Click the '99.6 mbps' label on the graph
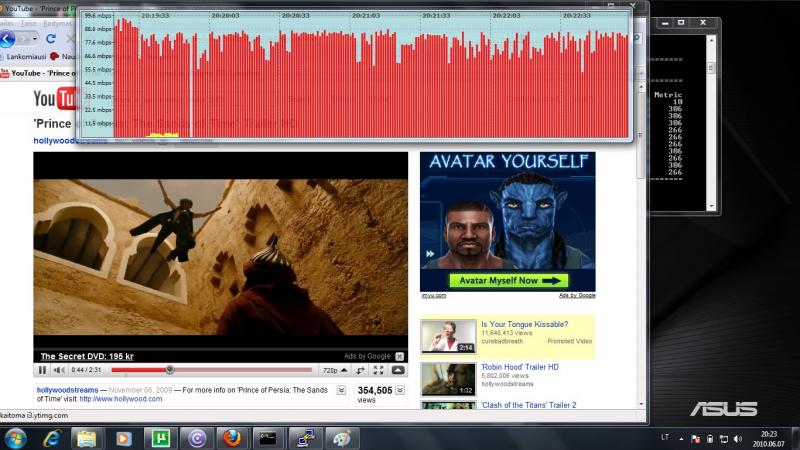Image resolution: width=800 pixels, height=450 pixels. [x=98, y=16]
